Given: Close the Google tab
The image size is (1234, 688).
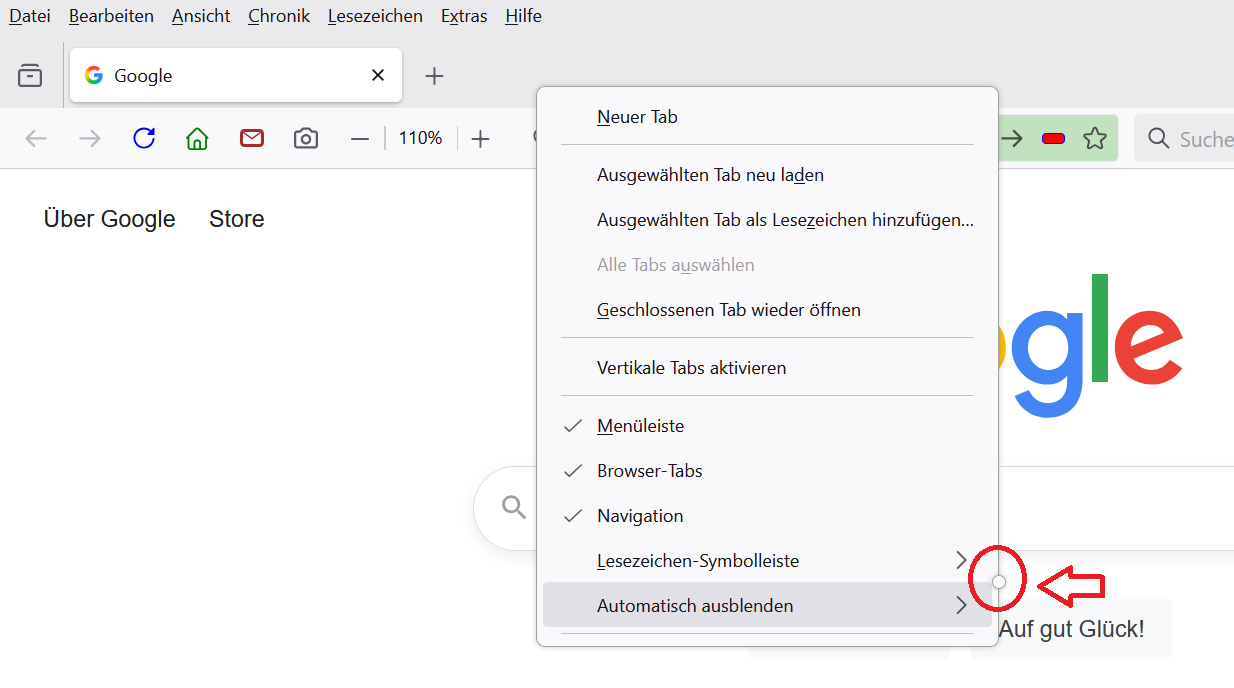Looking at the screenshot, I should coord(378,75).
